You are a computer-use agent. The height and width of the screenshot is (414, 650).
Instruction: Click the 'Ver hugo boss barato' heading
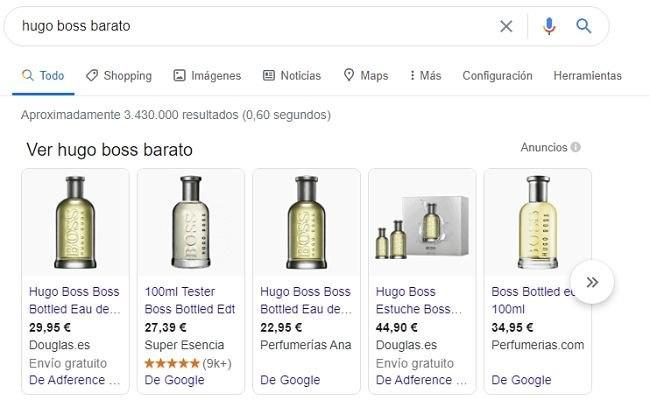coord(109,150)
